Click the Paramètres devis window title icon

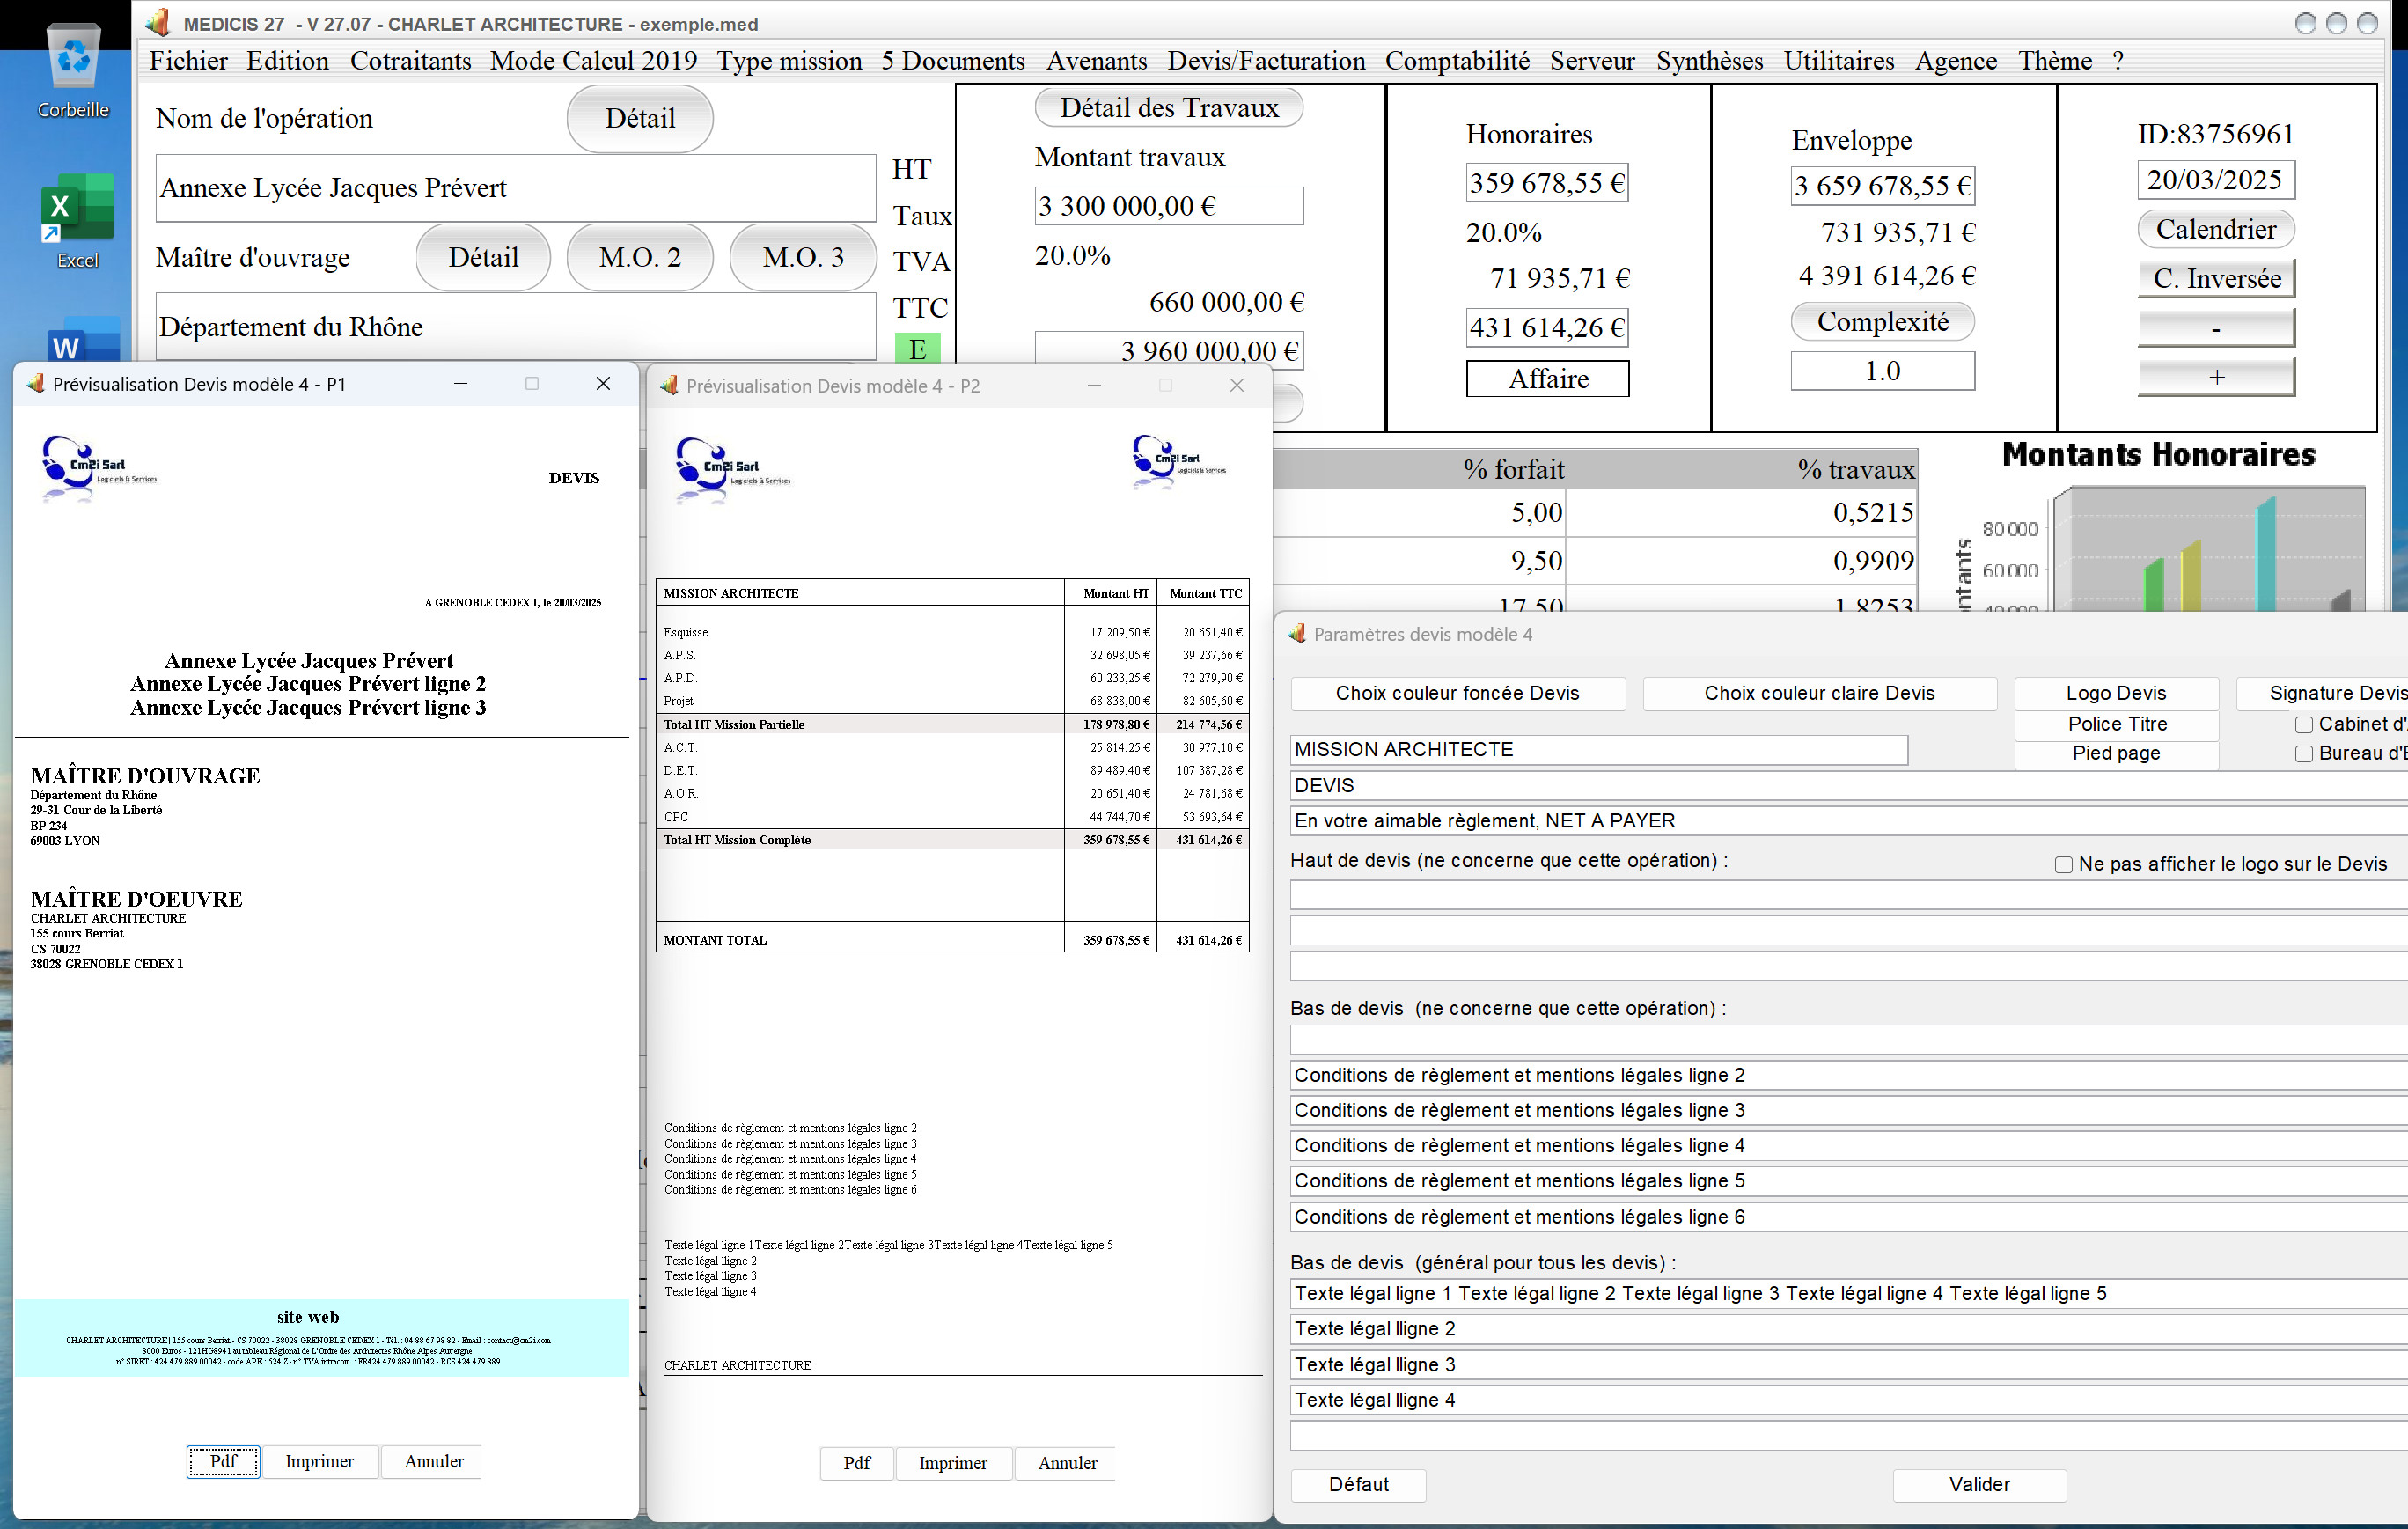pos(1297,634)
